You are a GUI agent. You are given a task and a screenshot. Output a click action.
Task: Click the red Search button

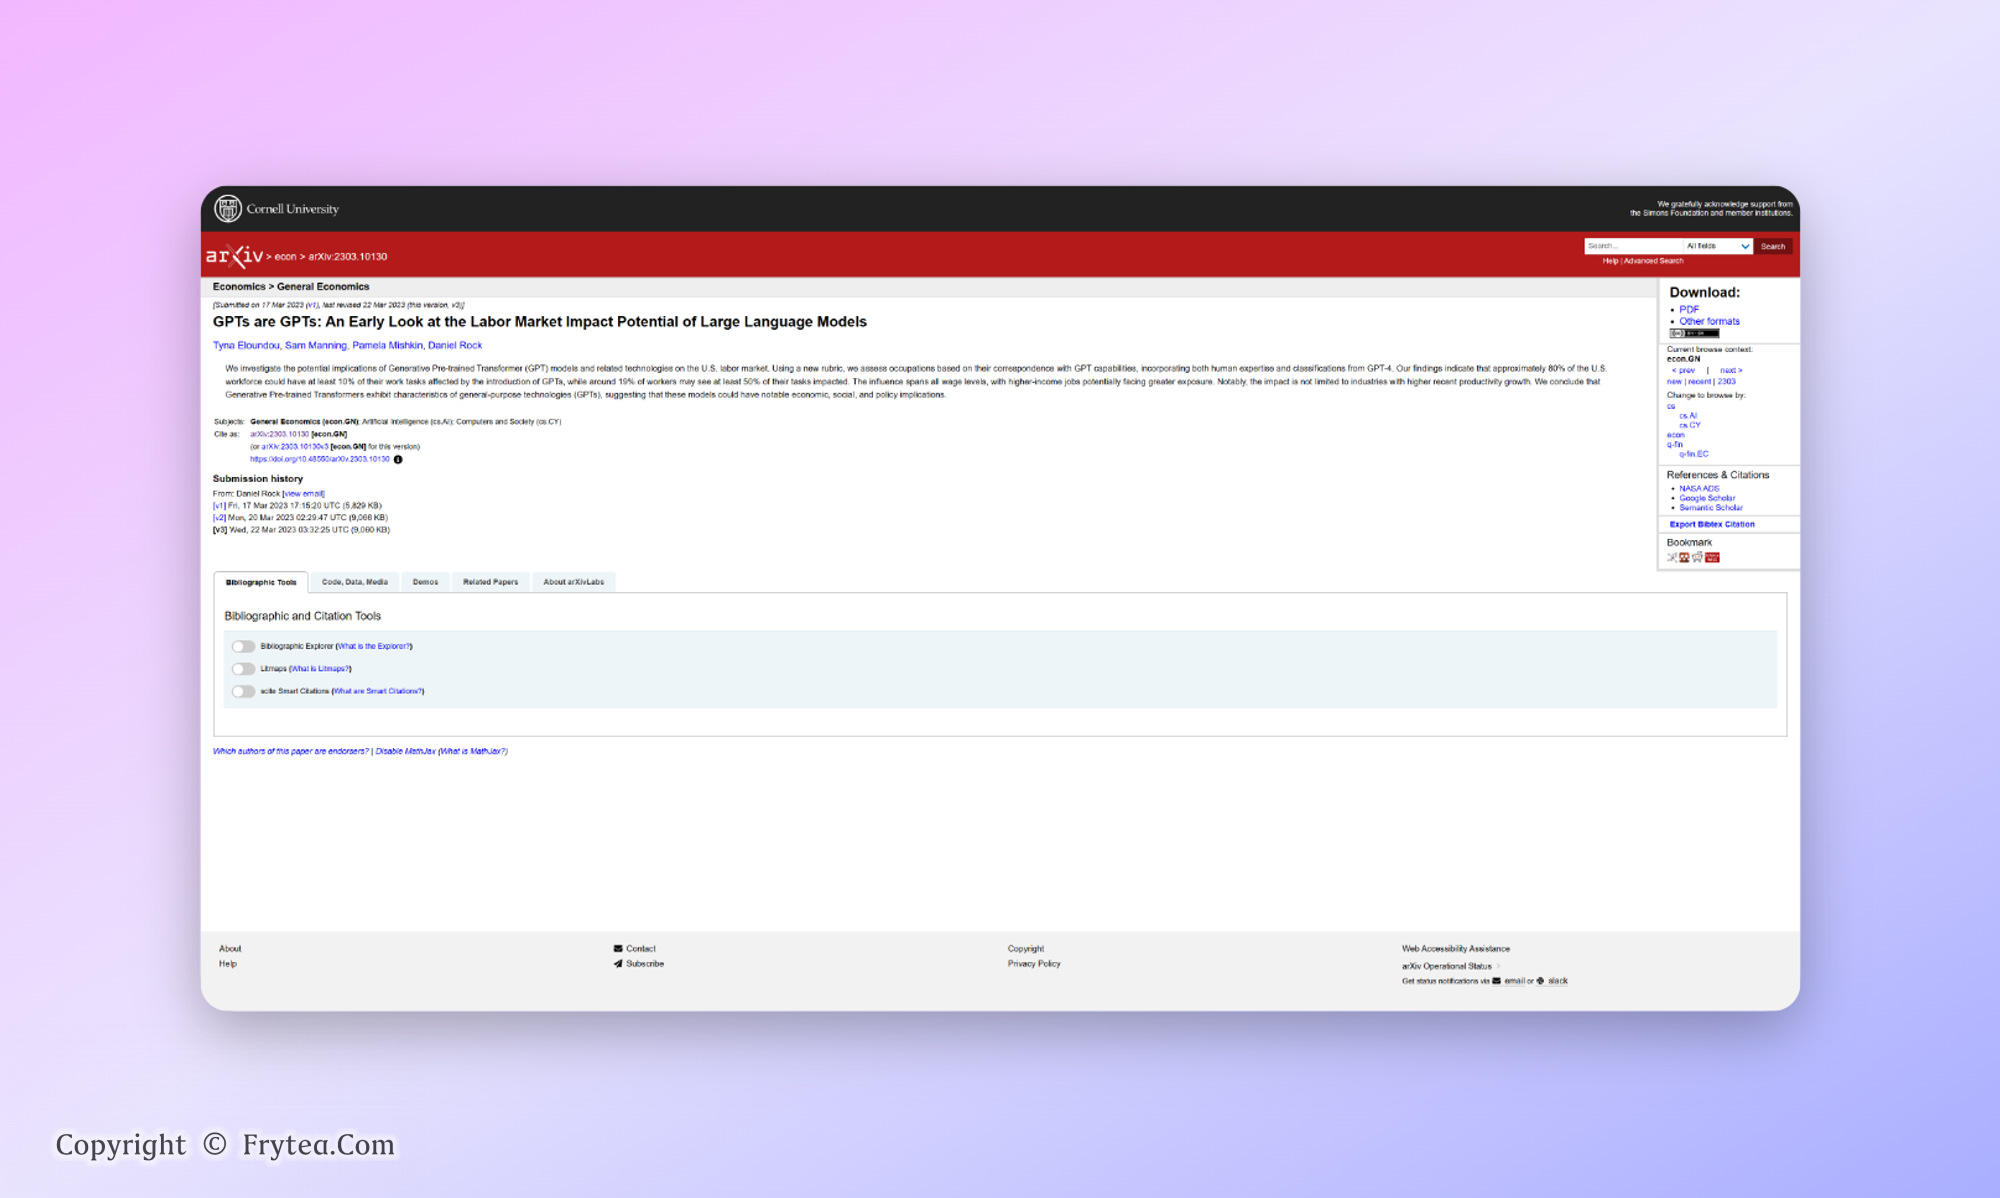[1772, 246]
